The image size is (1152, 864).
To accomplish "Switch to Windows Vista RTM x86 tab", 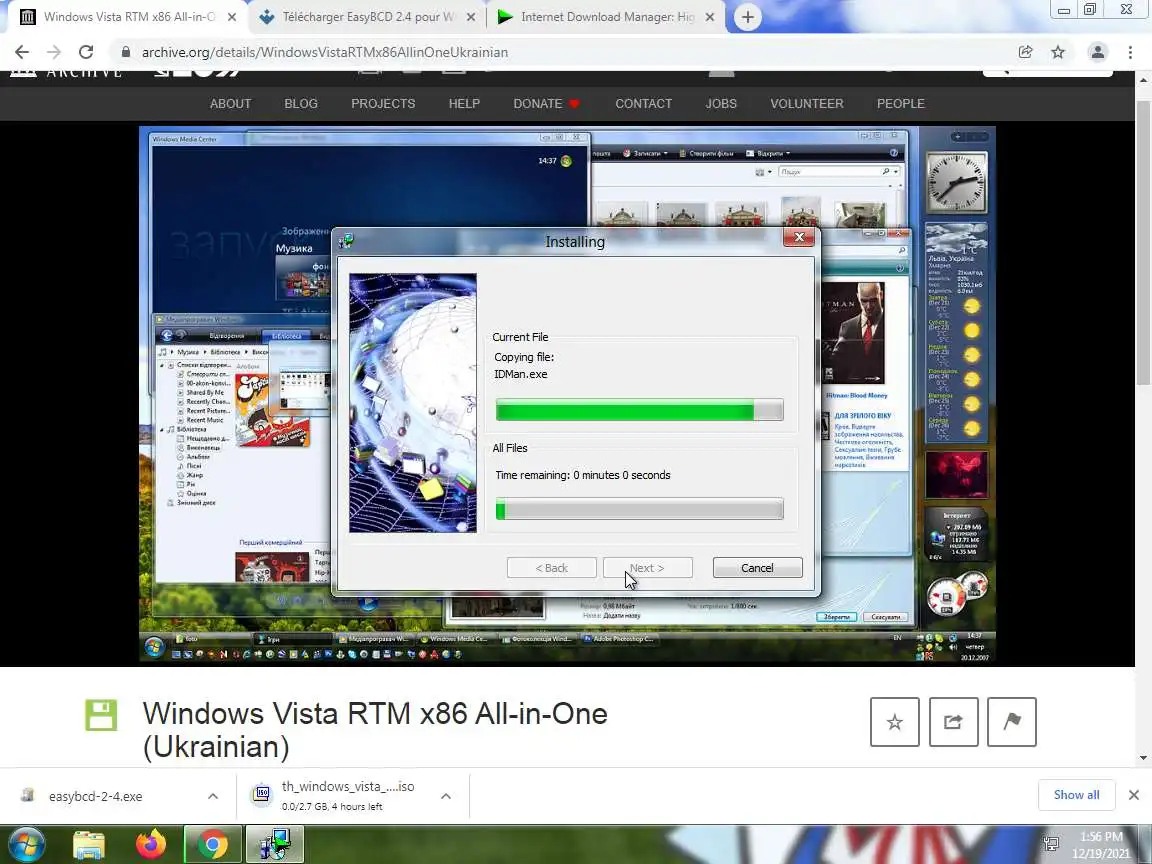I will click(x=129, y=16).
